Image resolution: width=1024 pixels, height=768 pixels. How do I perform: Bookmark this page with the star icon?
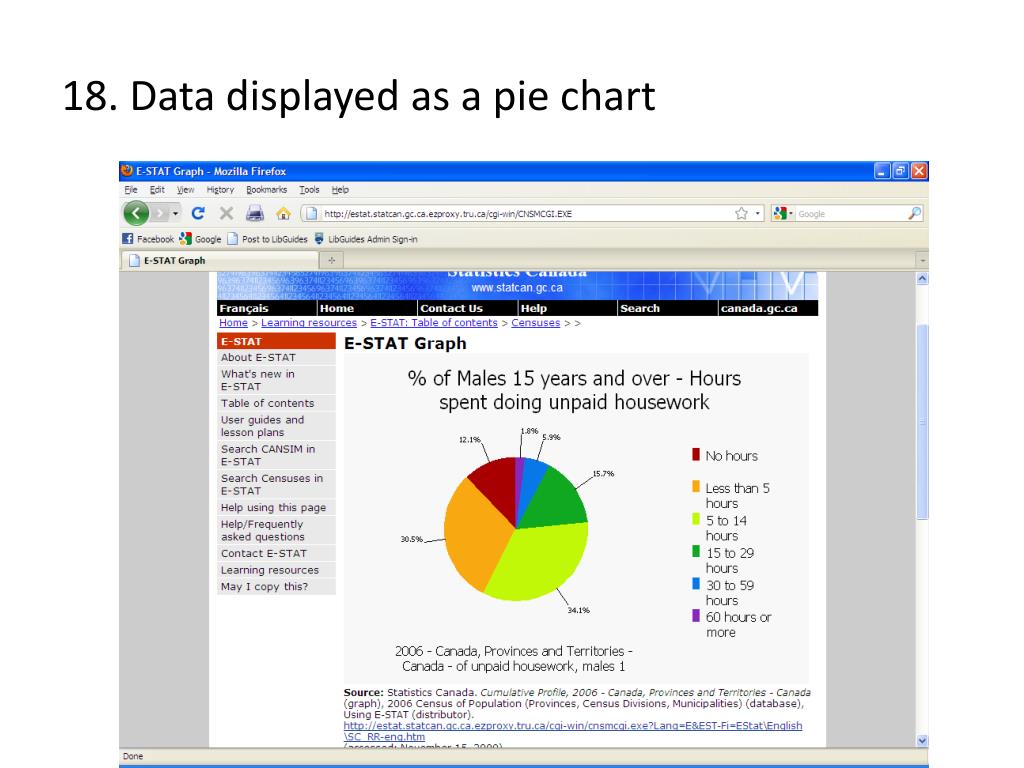(741, 214)
